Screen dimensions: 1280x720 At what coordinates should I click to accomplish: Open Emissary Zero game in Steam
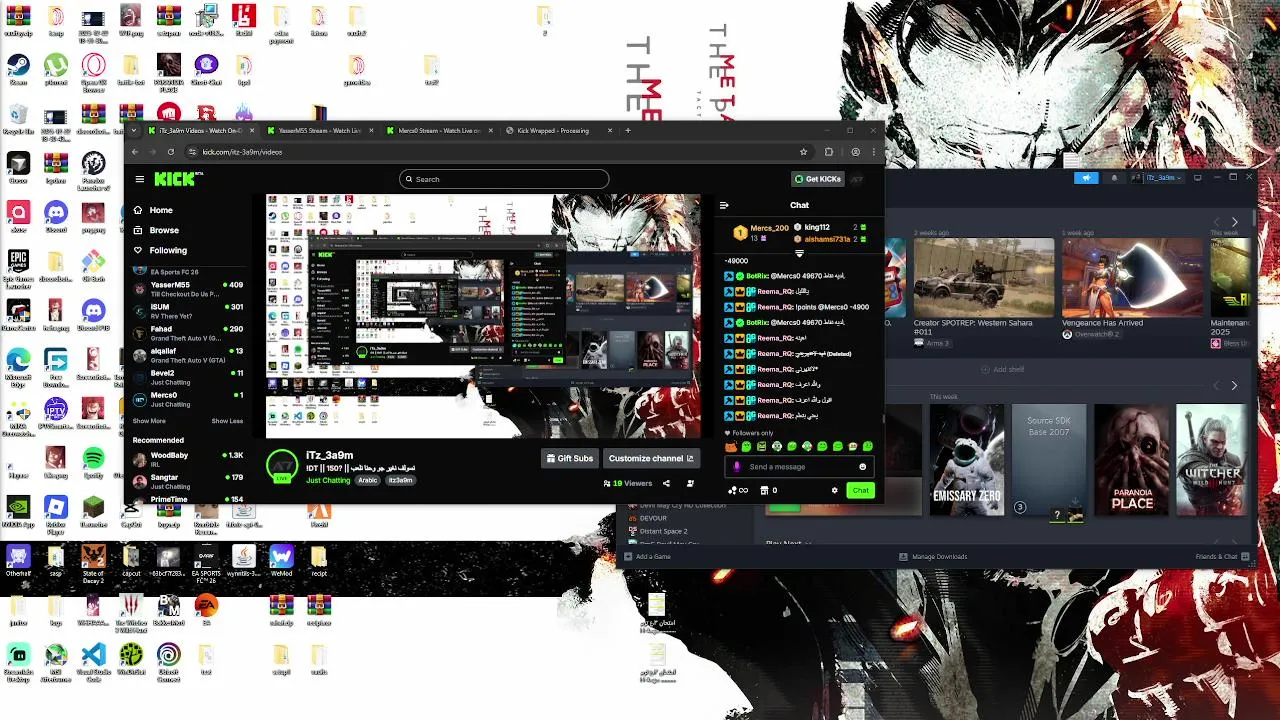click(966, 460)
